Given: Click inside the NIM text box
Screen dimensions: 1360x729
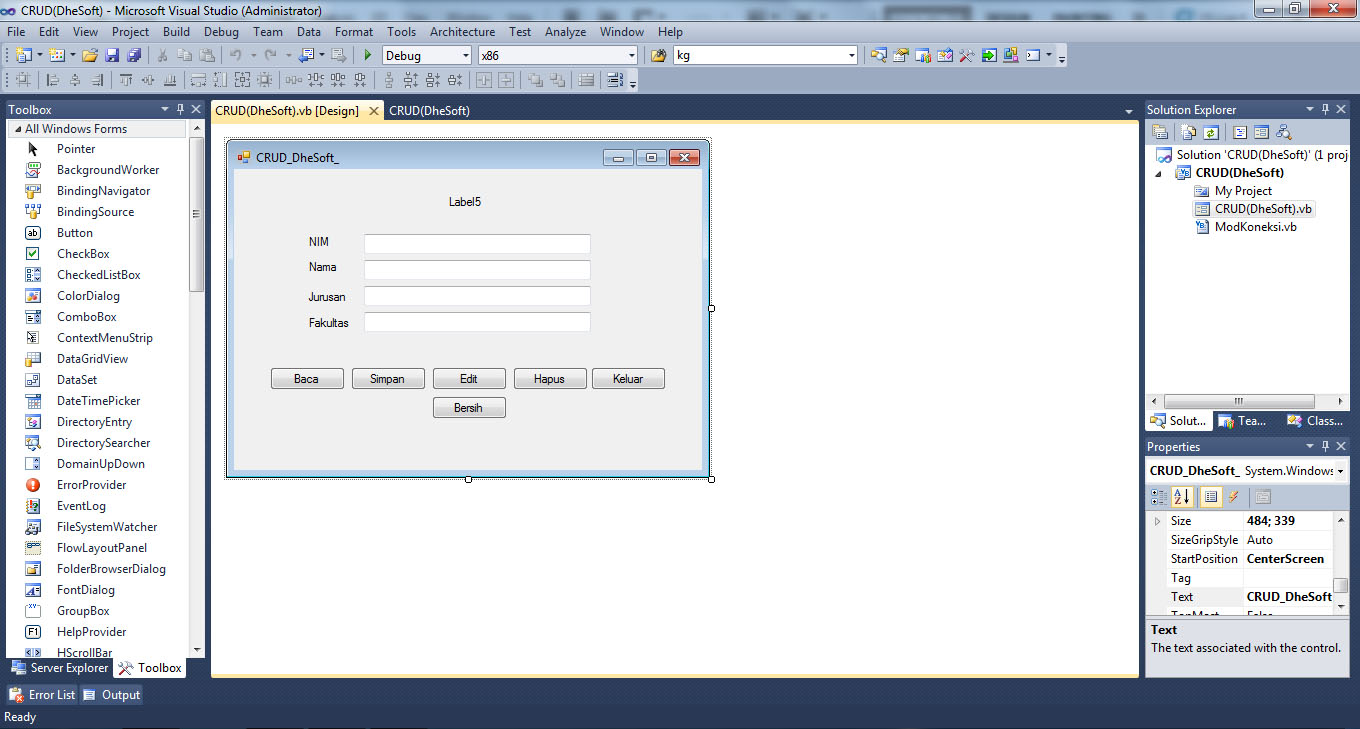Looking at the screenshot, I should point(477,243).
